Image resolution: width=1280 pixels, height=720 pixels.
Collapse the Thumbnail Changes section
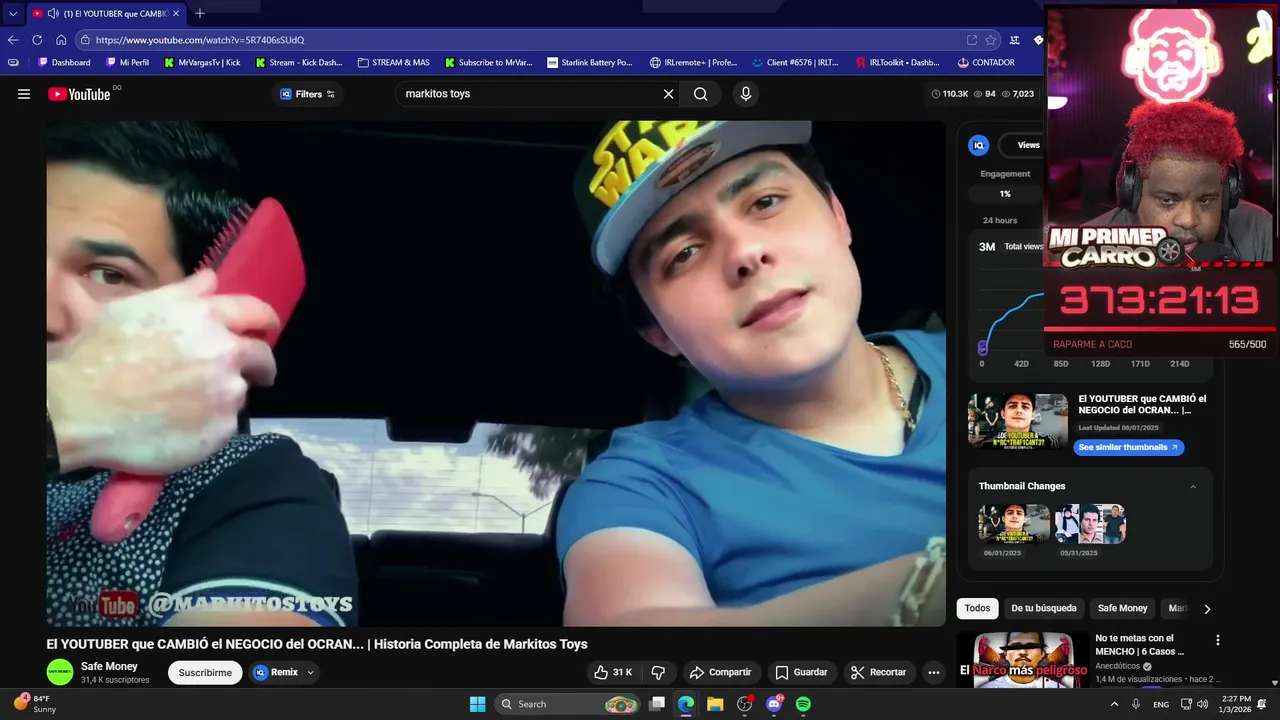point(1193,486)
